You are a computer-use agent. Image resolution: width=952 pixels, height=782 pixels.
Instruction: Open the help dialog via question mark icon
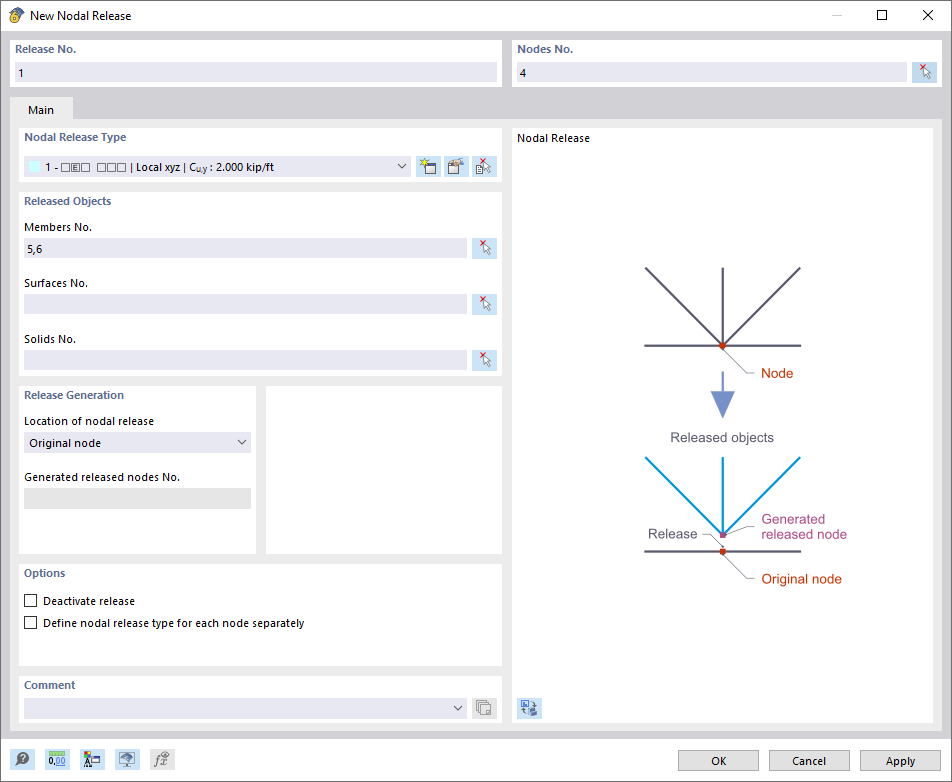click(x=22, y=759)
